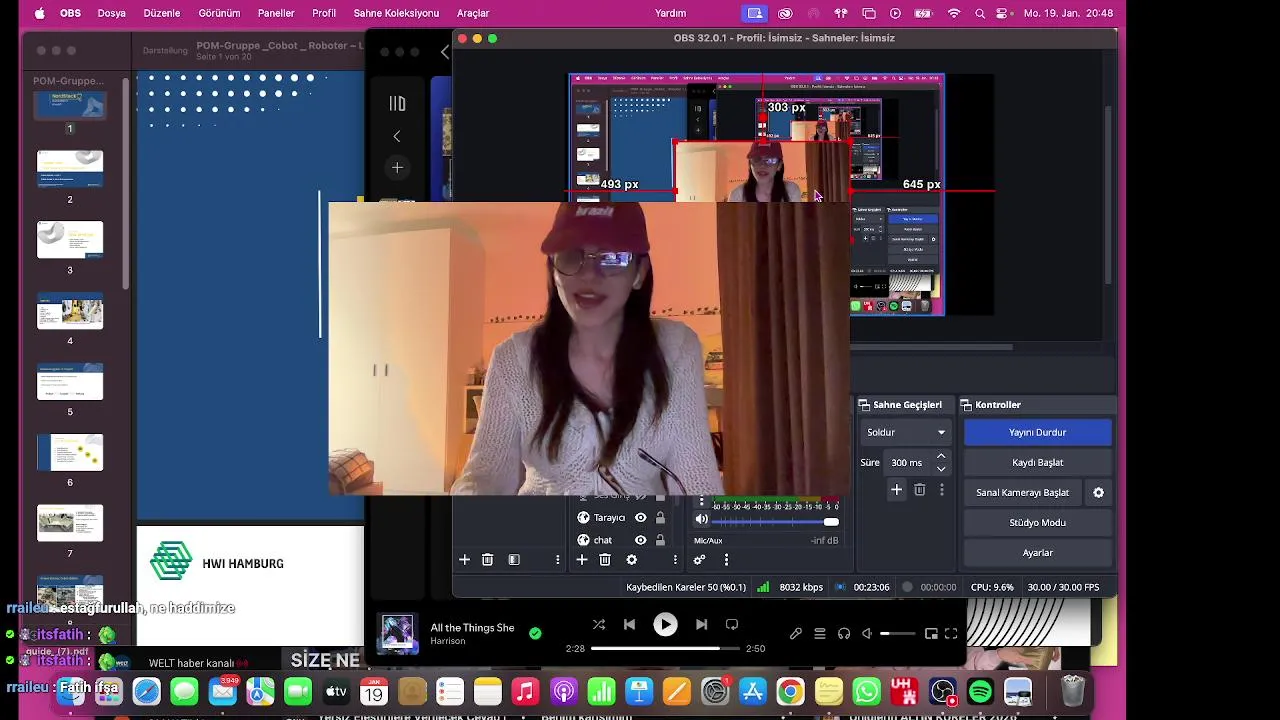Enter fullscreen in the music player
Screen dimensions: 1280x720
951,633
